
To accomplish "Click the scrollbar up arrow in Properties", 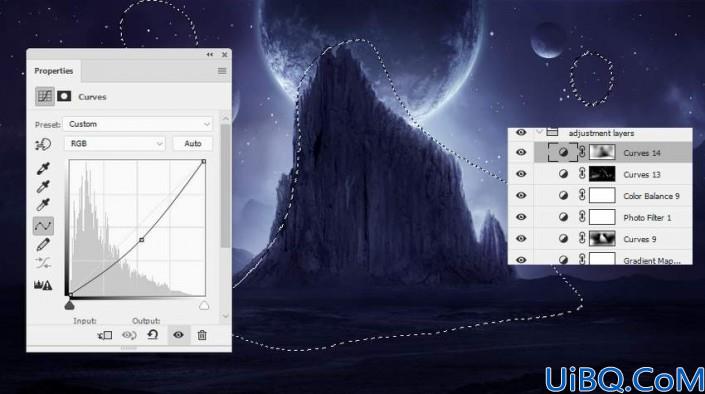I will click(x=226, y=118).
